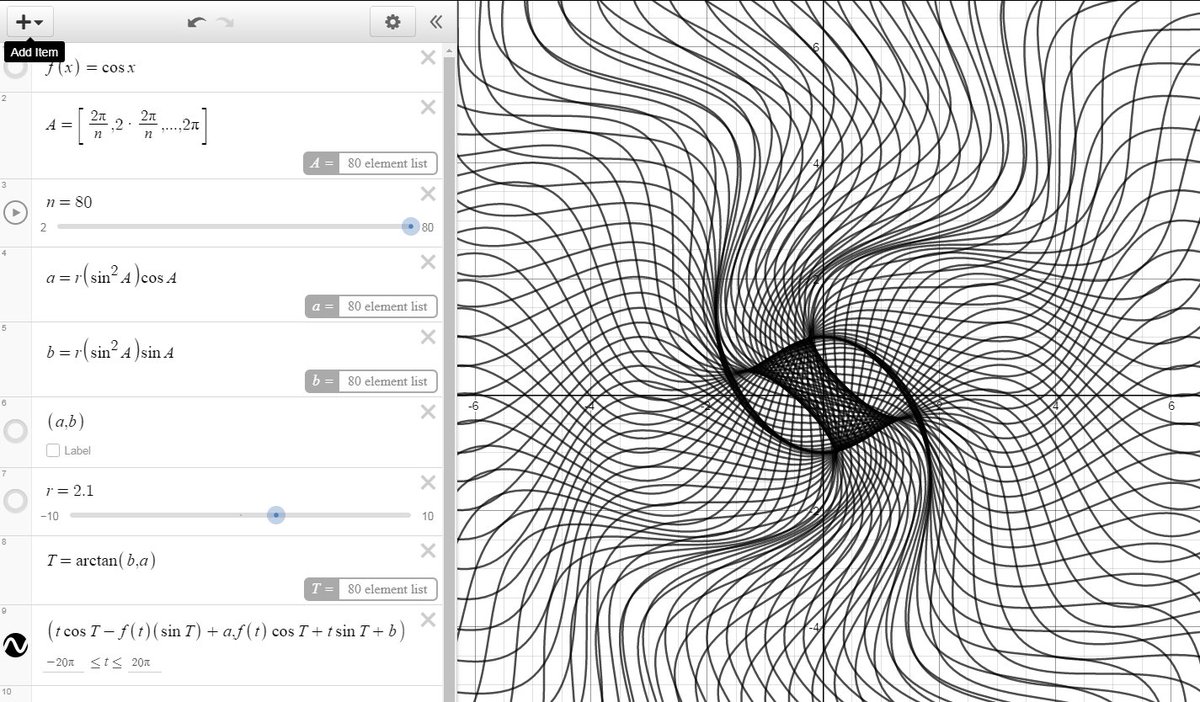Click the b = 80 element list badge
Screen dimensions: 1200x702
click(x=371, y=381)
